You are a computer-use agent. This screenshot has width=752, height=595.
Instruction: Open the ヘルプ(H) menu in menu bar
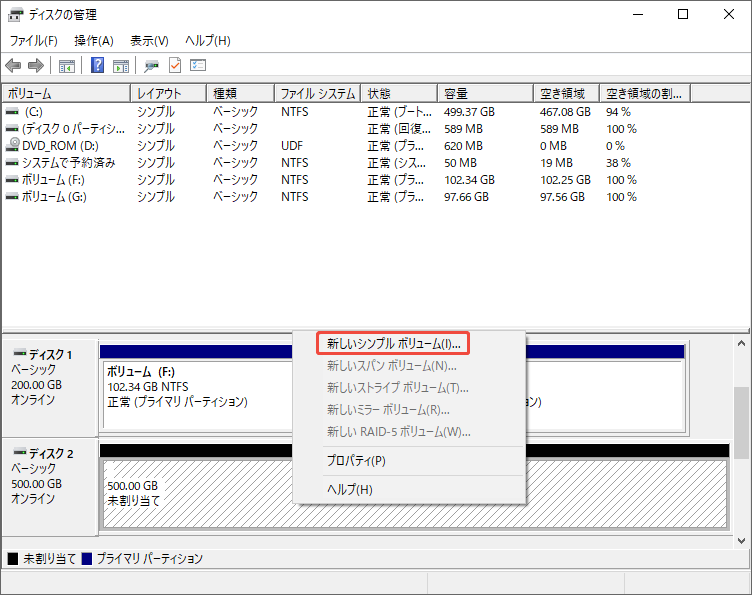(208, 41)
